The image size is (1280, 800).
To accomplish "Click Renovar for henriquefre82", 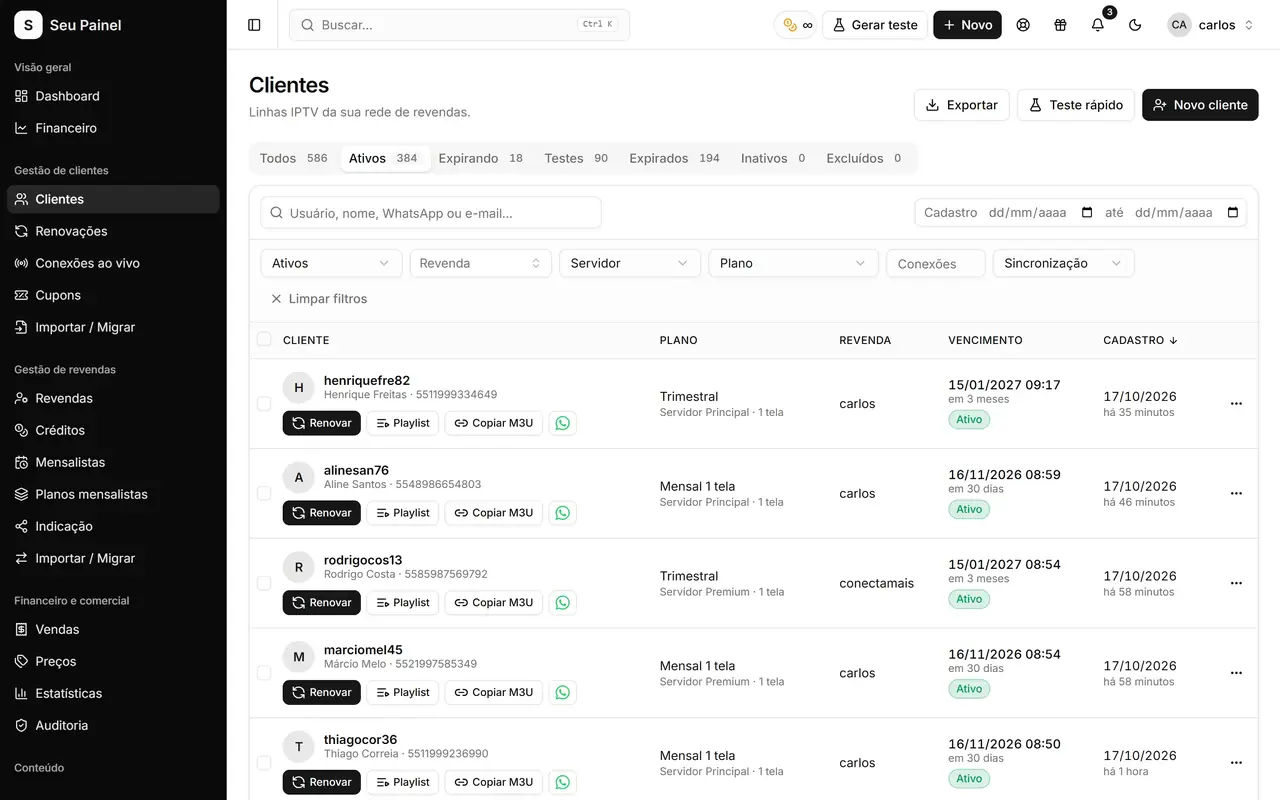I will coord(322,423).
